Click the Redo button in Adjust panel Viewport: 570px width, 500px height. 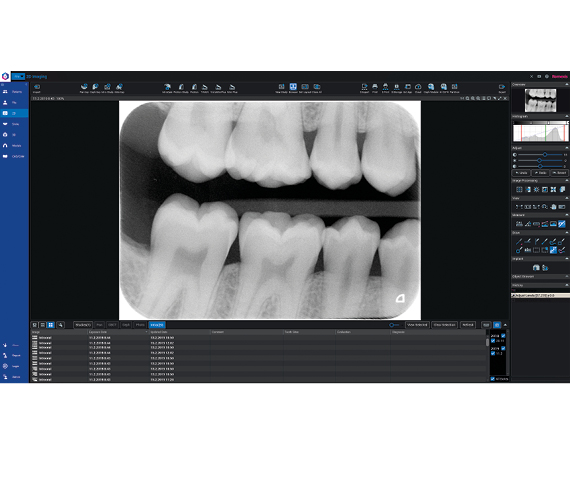coord(540,173)
